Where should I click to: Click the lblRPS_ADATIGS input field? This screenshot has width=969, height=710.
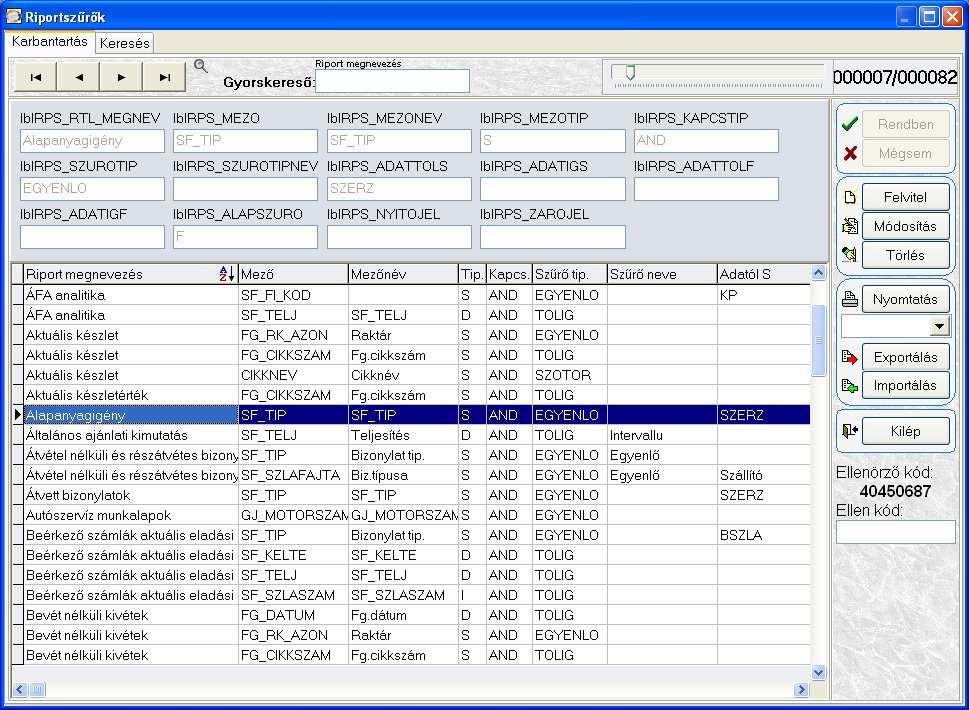pos(552,188)
